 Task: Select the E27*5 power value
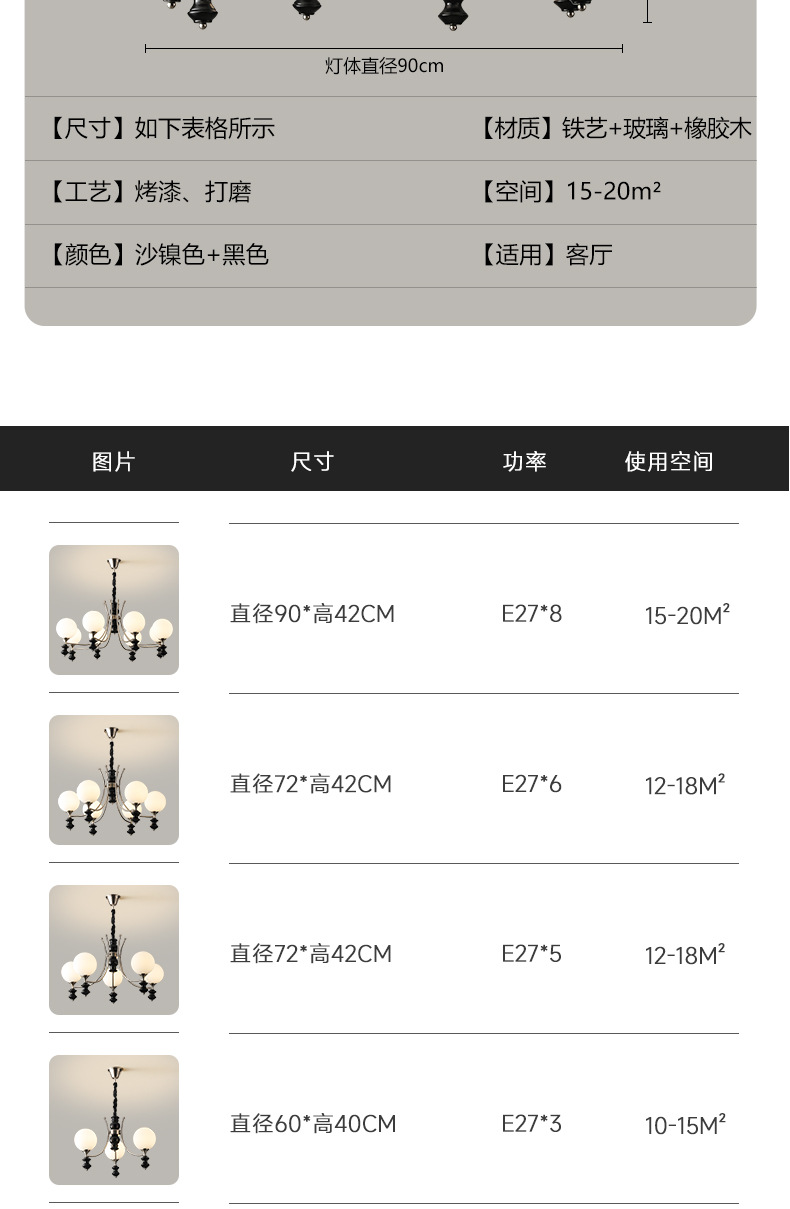click(531, 954)
